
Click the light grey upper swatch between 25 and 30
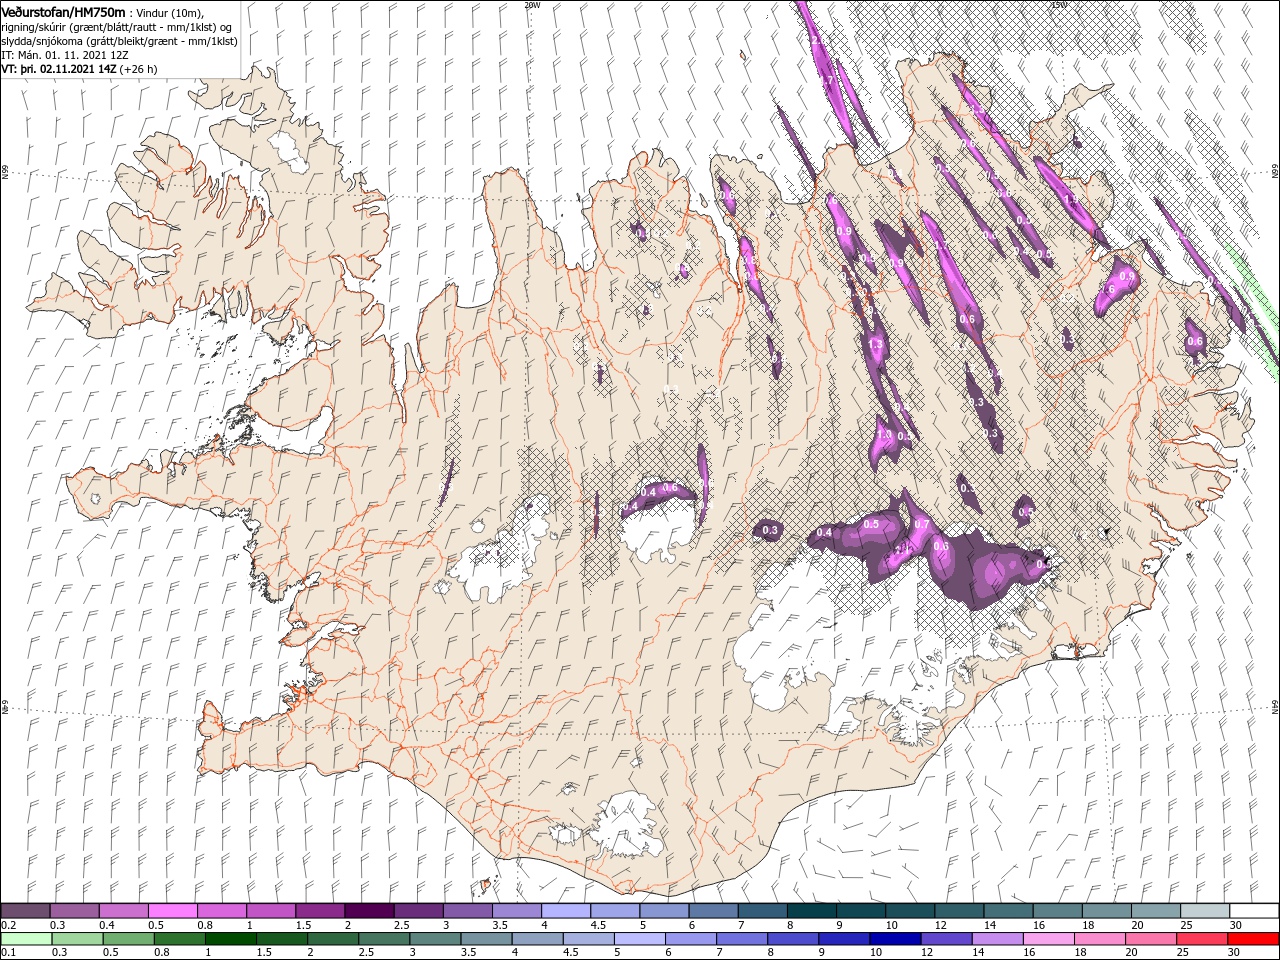pos(1205,910)
